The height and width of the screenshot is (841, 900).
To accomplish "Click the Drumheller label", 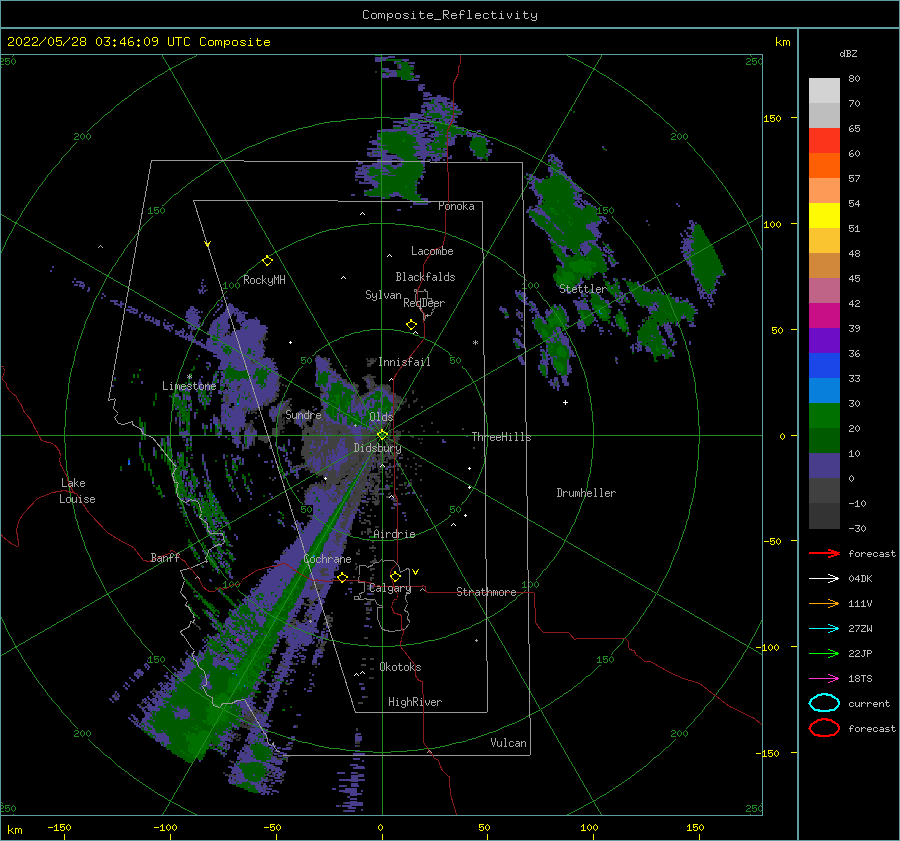I will pyautogui.click(x=586, y=493).
